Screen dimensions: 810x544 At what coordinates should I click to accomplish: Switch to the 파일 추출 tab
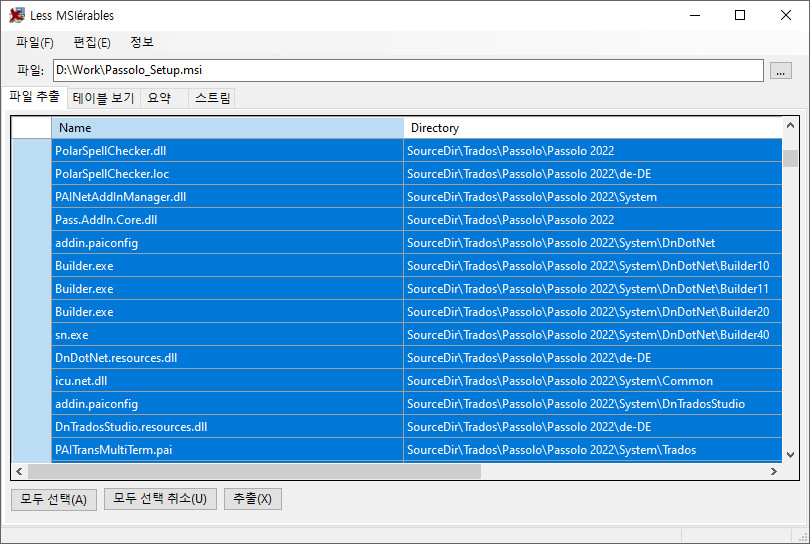point(35,97)
